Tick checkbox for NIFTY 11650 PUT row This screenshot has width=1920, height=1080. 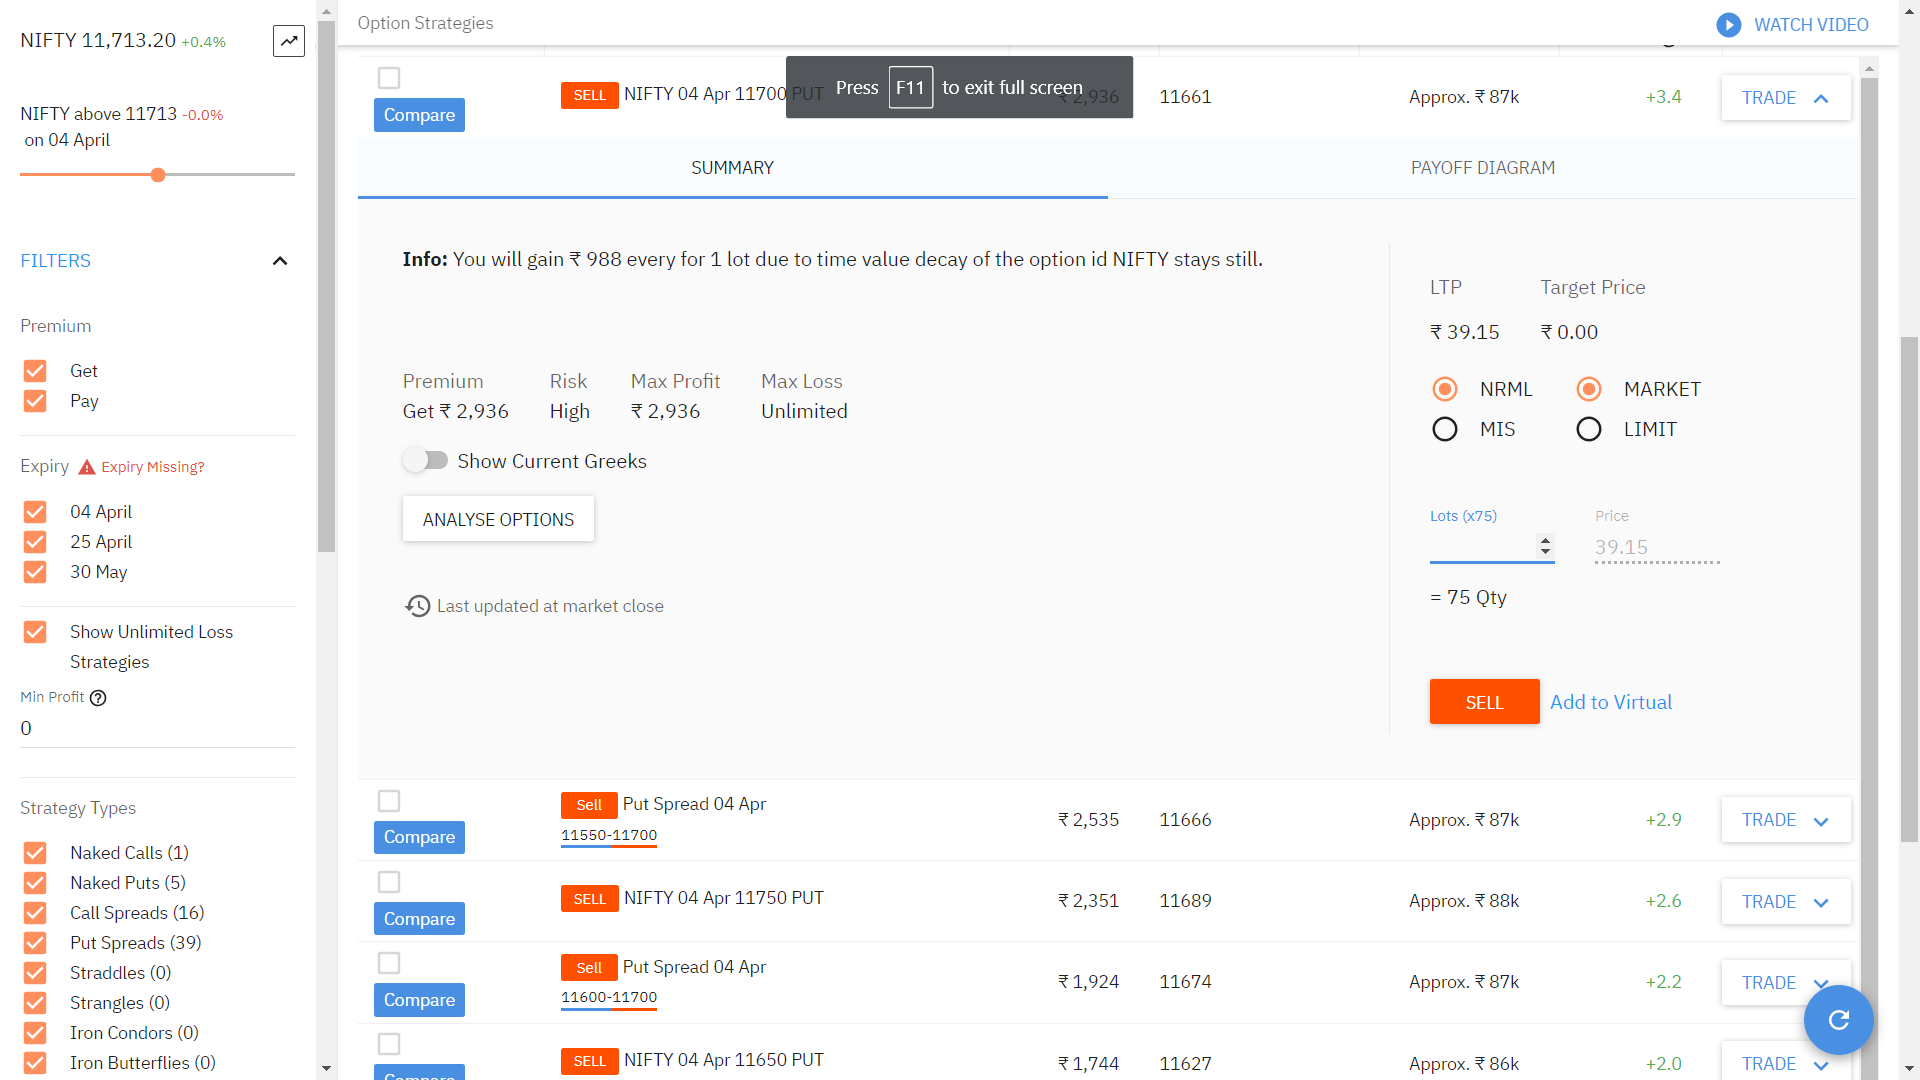[389, 1044]
